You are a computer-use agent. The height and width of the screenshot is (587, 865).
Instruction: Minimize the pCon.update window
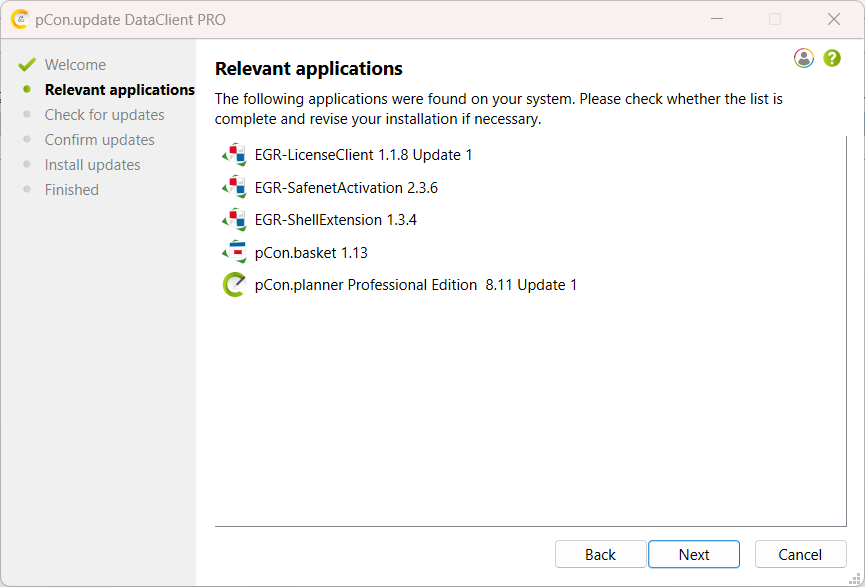click(x=717, y=19)
